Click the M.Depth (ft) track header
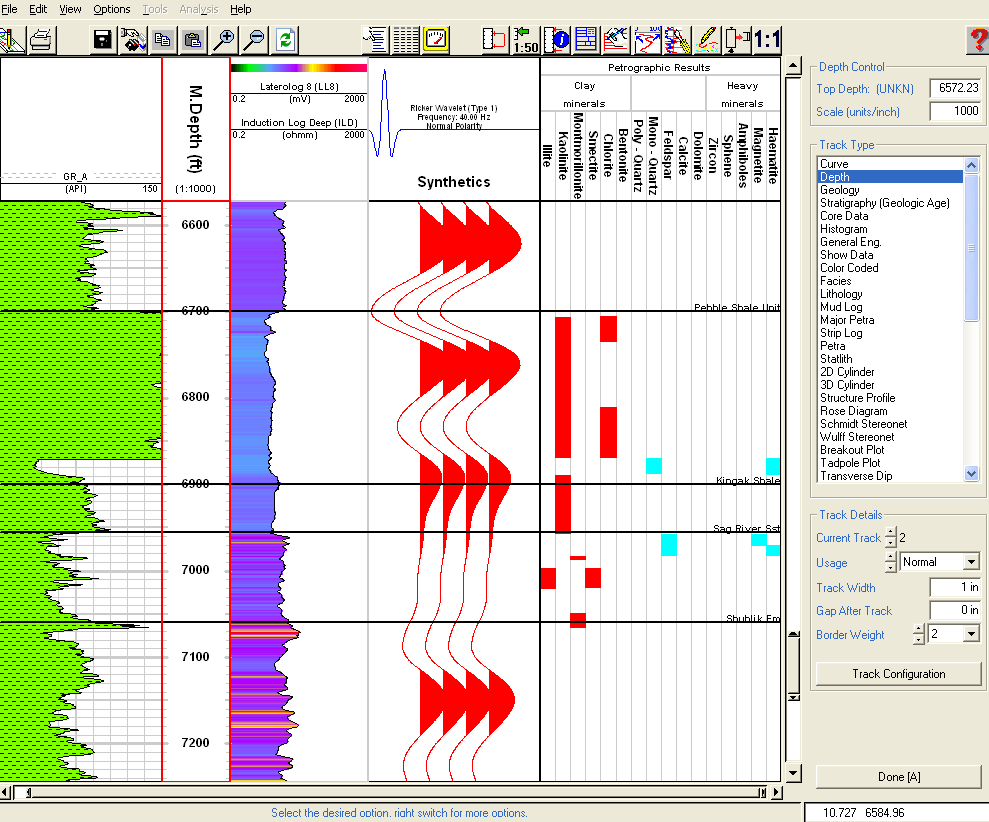989x822 pixels. [196, 129]
